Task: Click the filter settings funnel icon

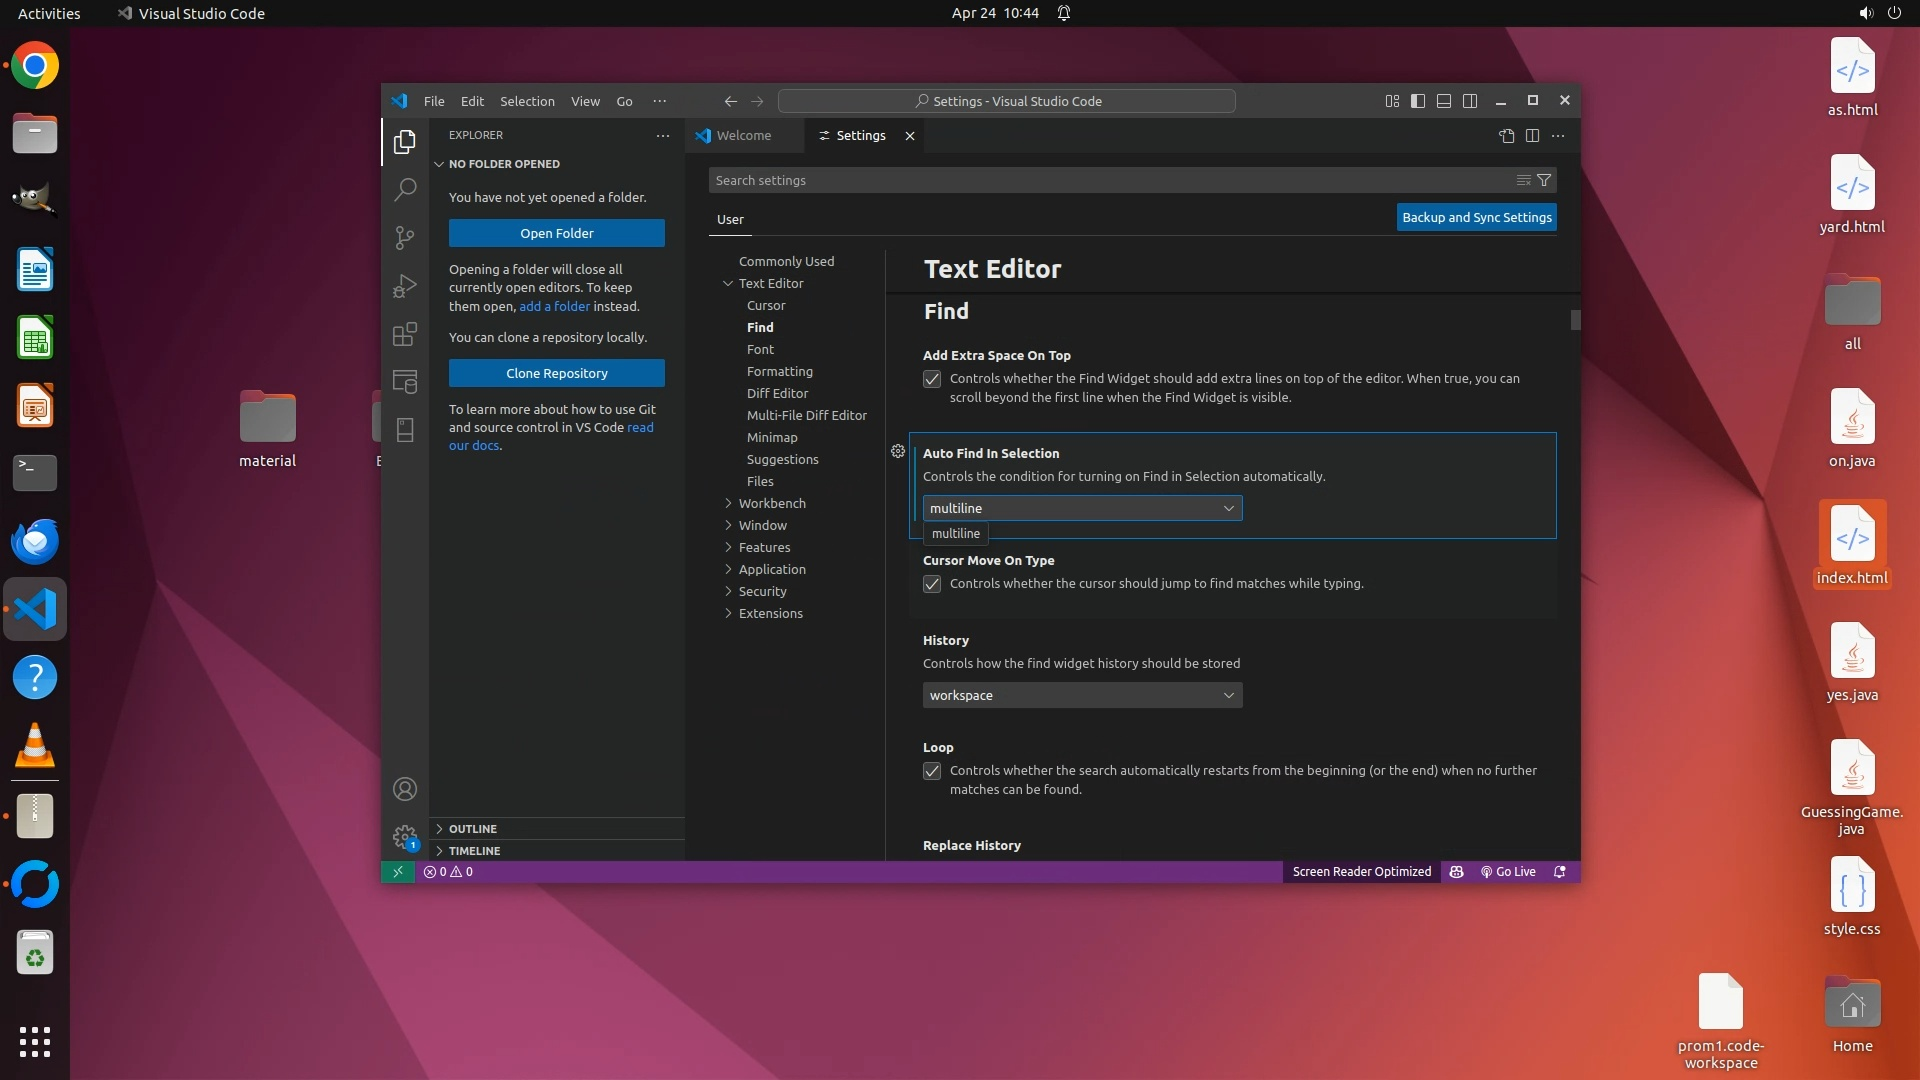Action: pyautogui.click(x=1544, y=180)
